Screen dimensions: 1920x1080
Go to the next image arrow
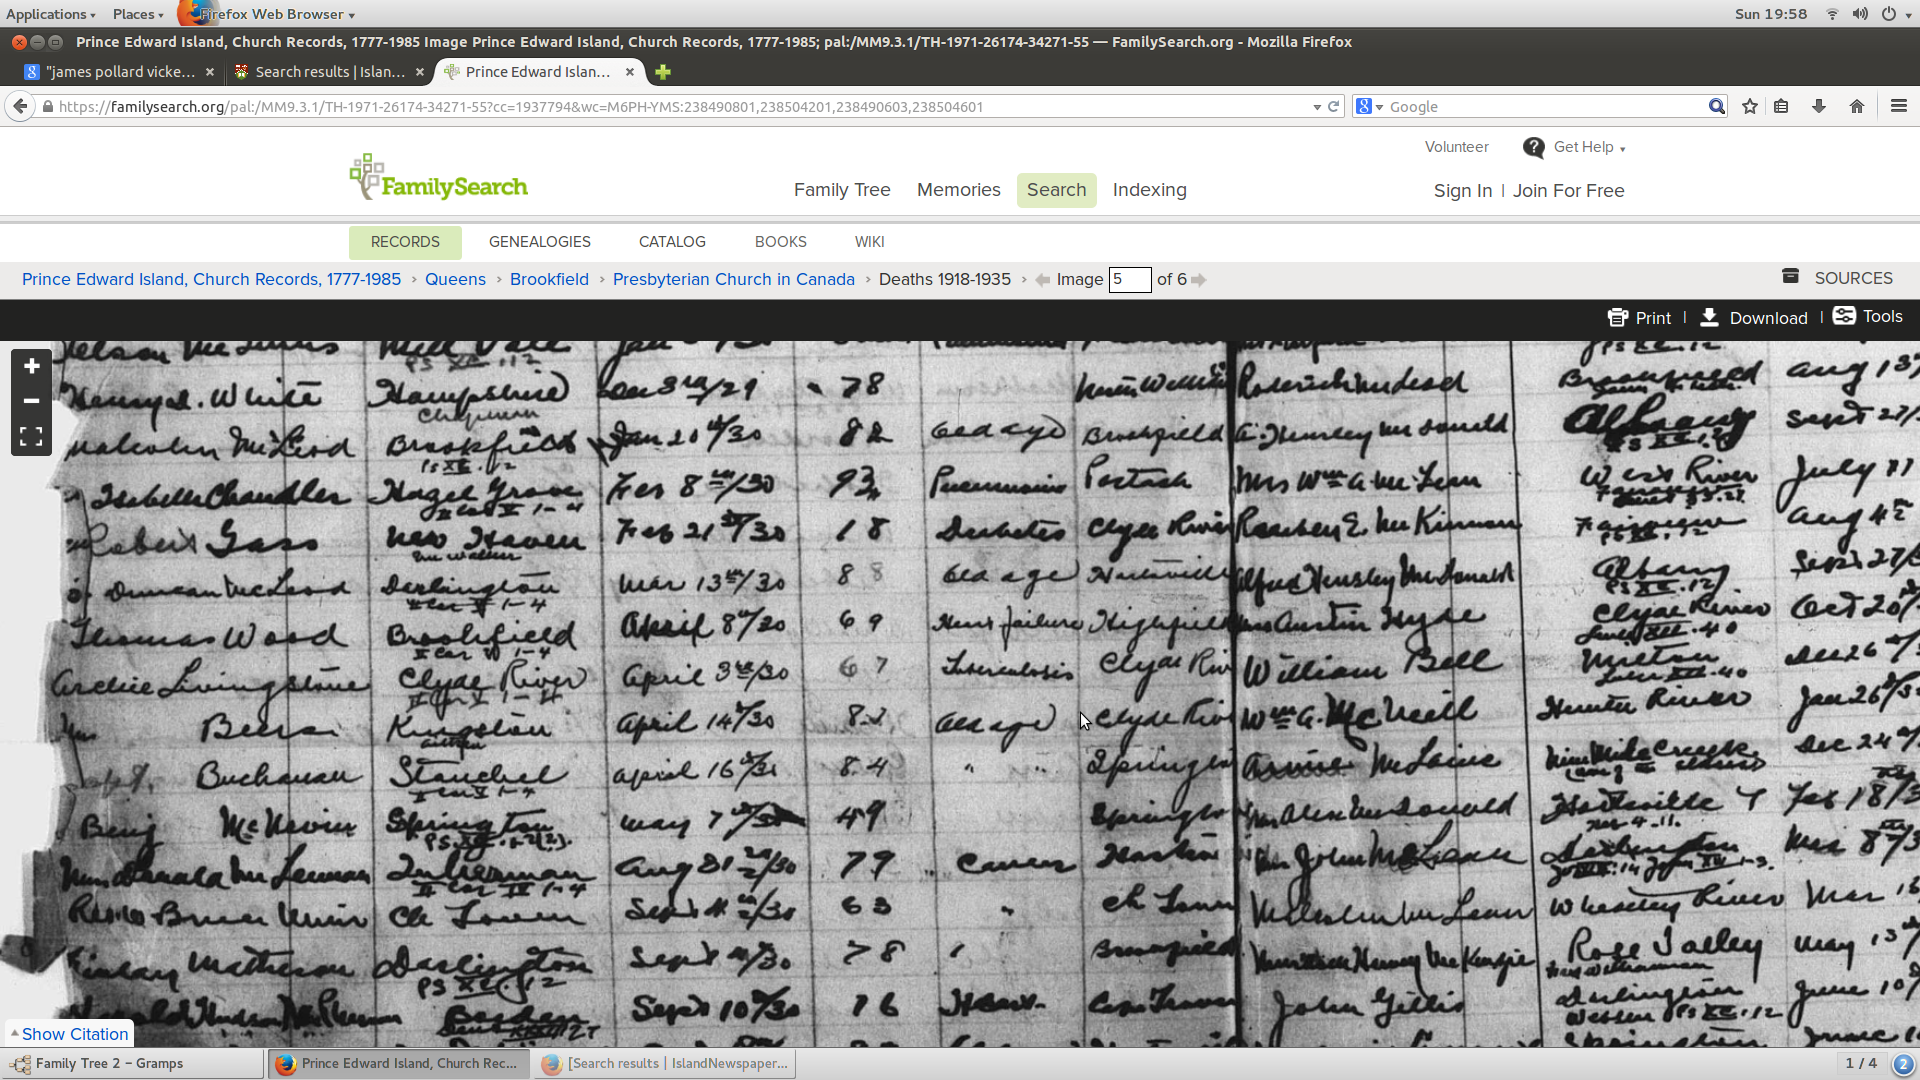[x=1199, y=280]
